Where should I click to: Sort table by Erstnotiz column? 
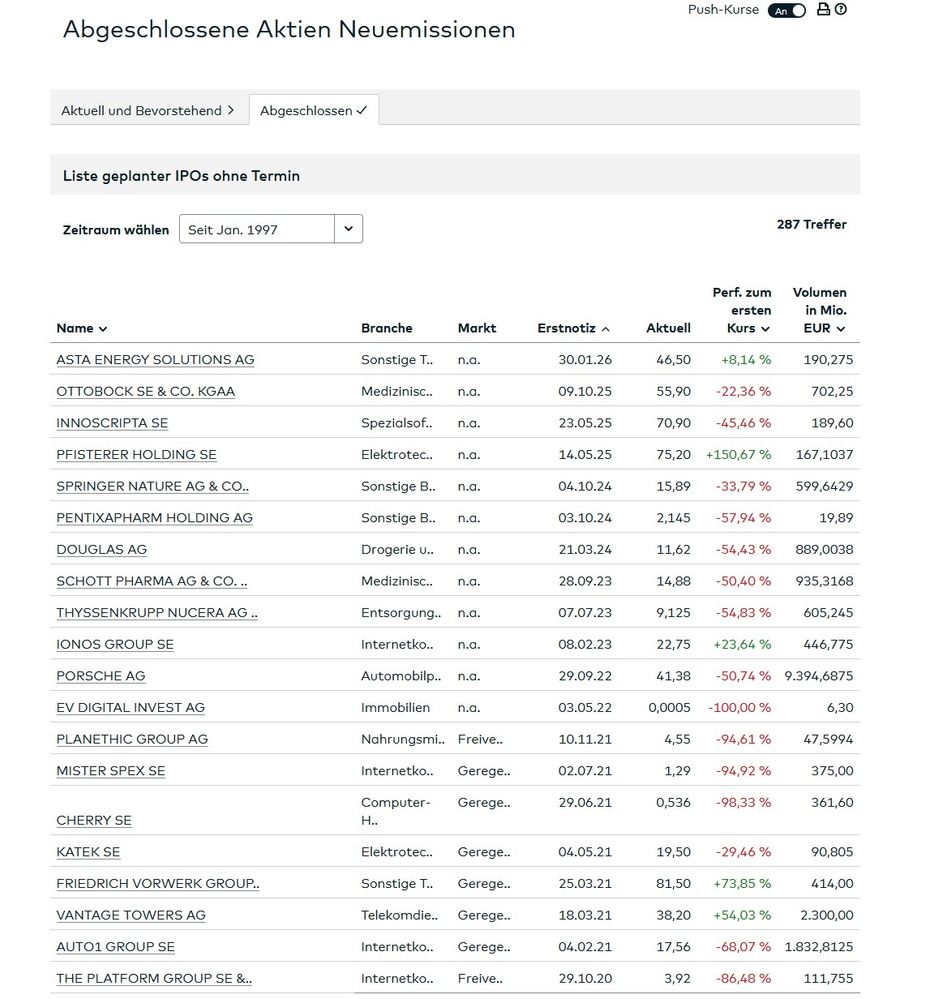573,328
